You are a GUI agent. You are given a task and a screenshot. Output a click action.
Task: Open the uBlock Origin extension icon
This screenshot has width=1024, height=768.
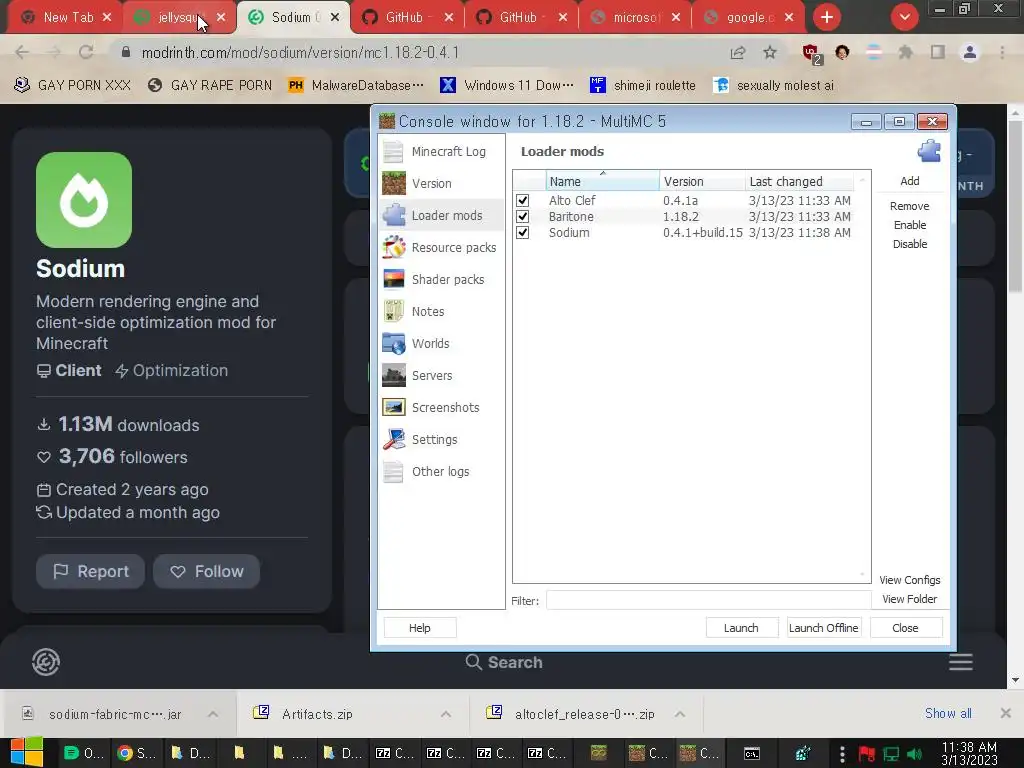(811, 54)
